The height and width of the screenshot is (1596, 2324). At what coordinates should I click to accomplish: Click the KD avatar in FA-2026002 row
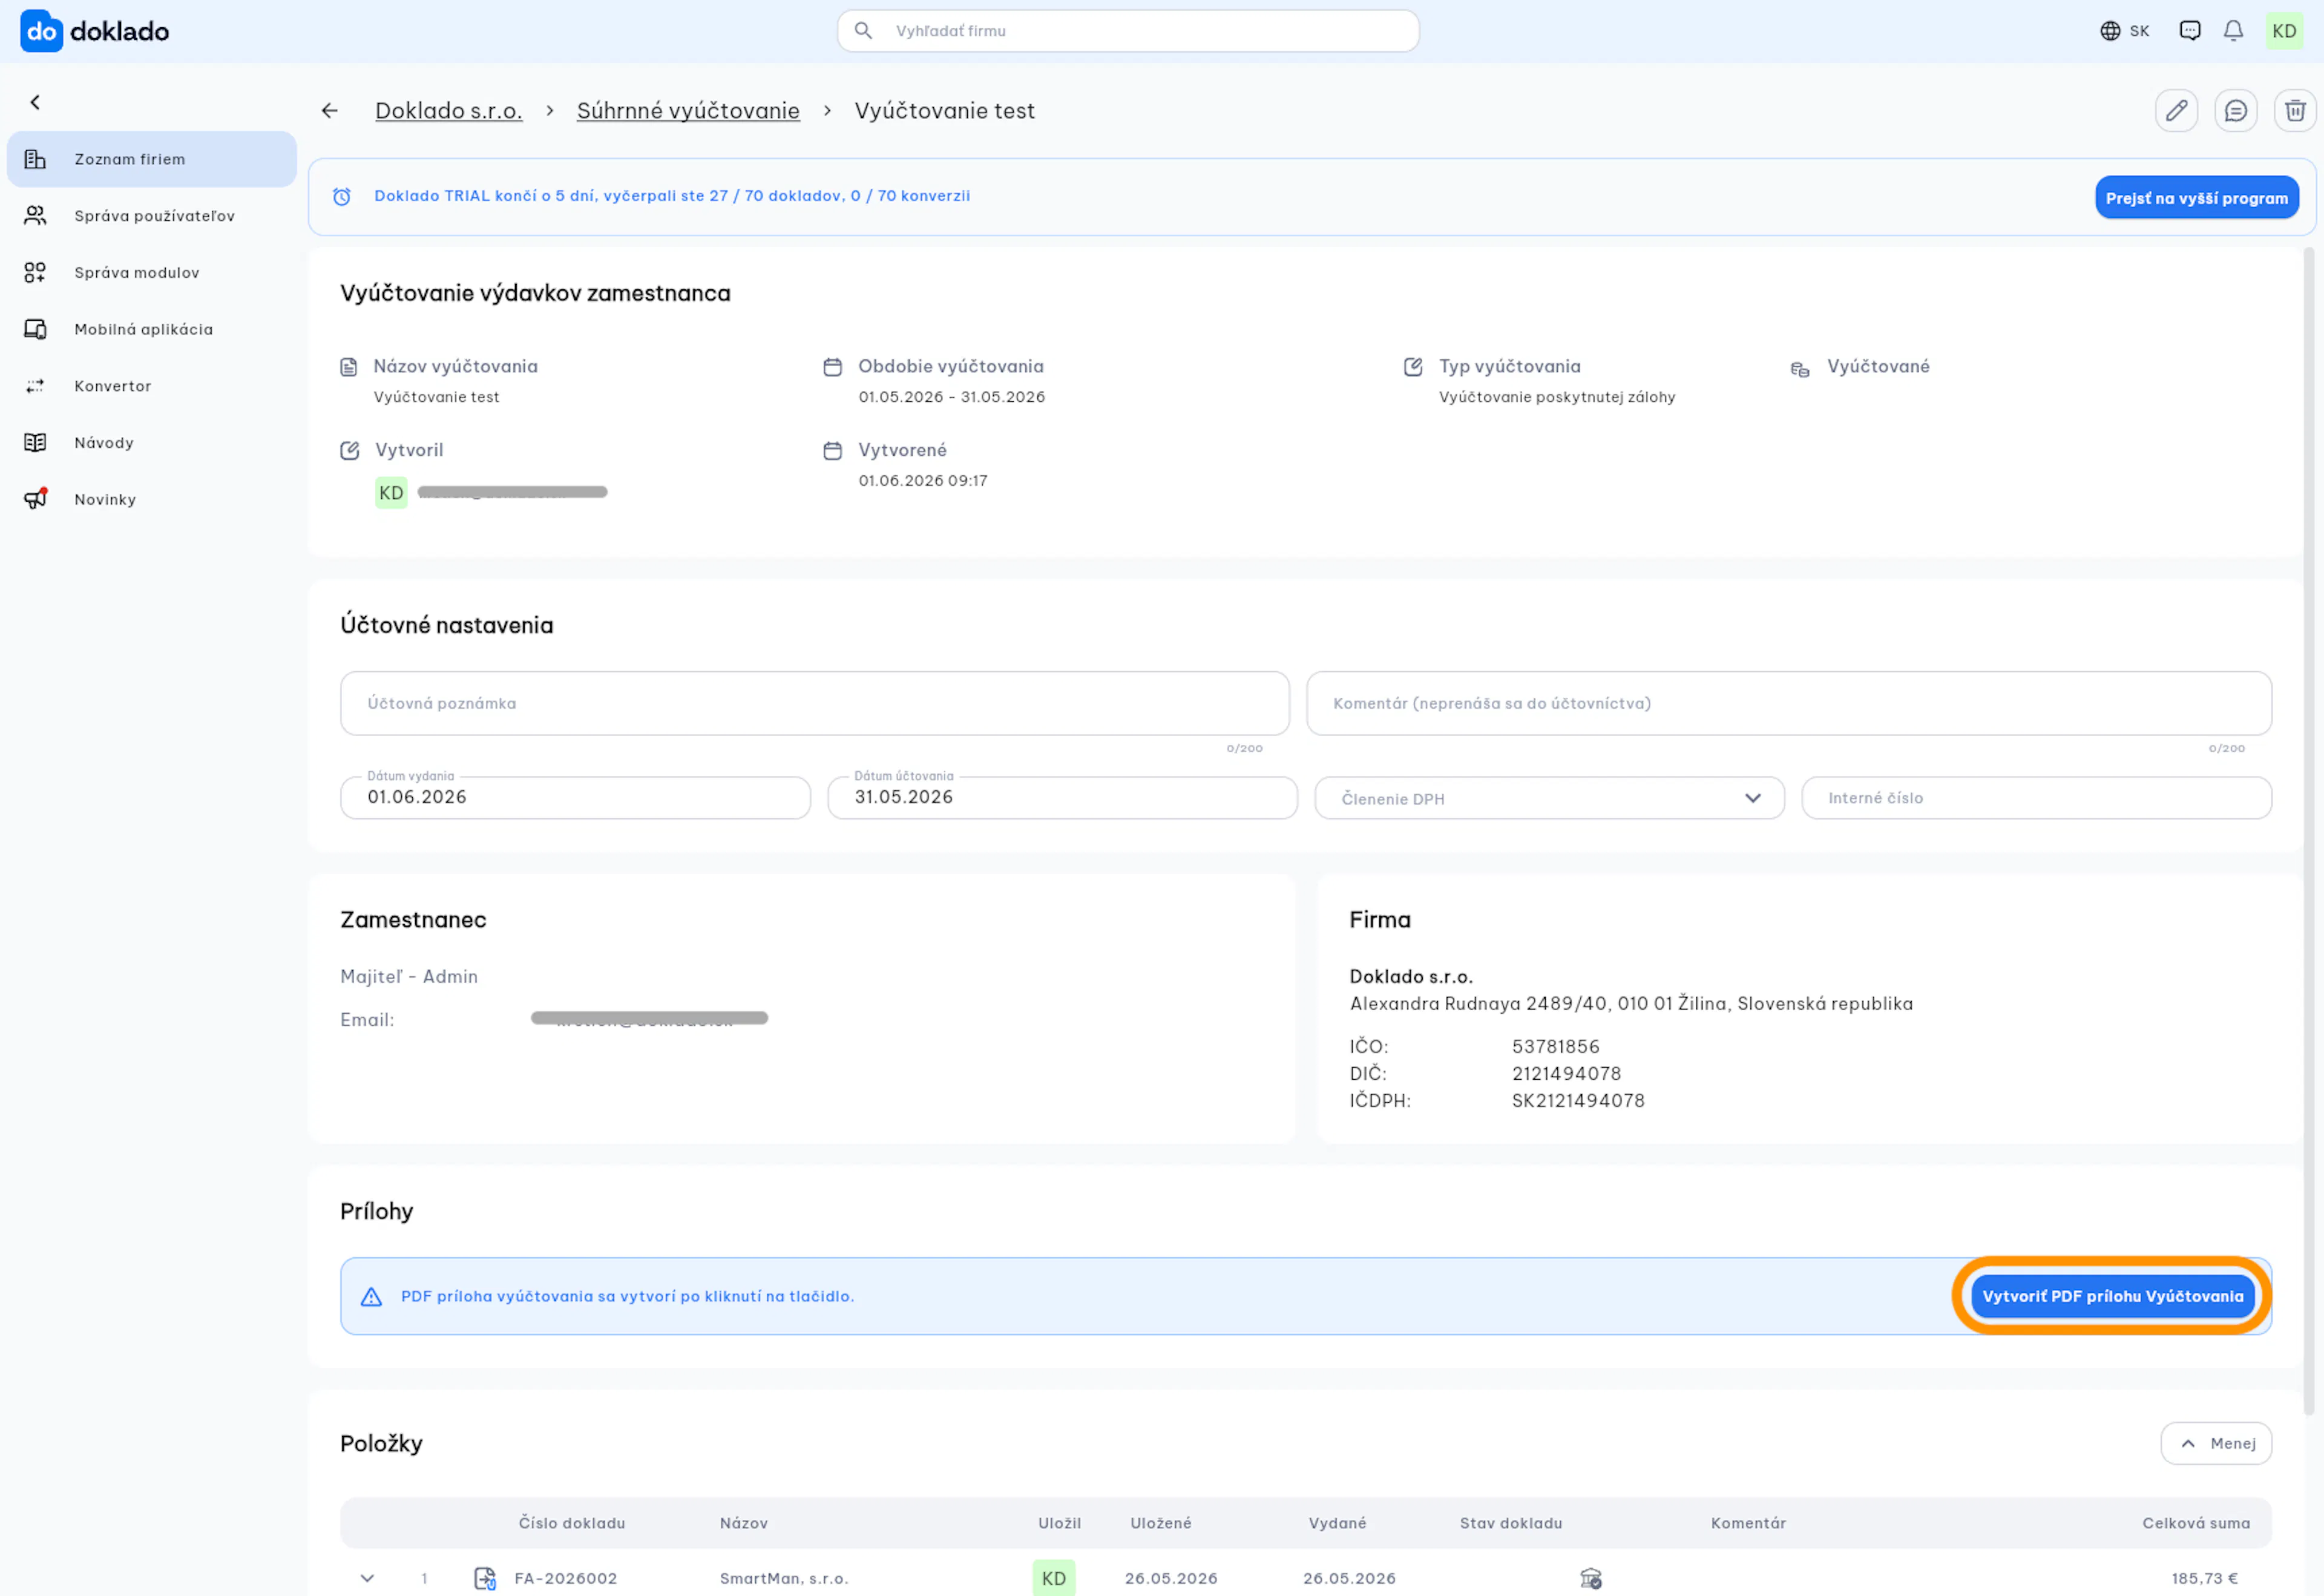coord(1054,1578)
